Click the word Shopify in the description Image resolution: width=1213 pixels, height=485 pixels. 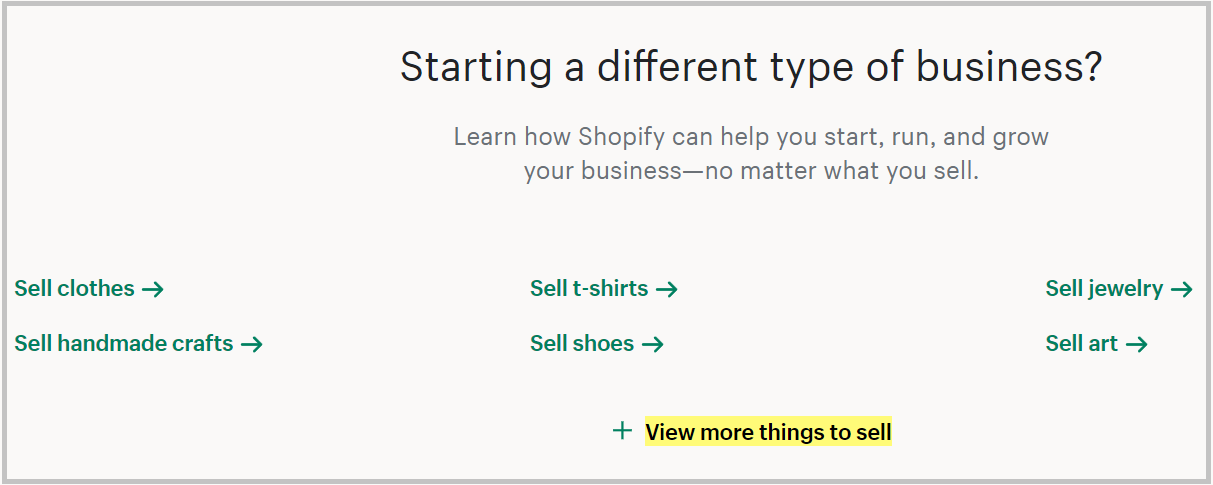pyautogui.click(x=622, y=136)
